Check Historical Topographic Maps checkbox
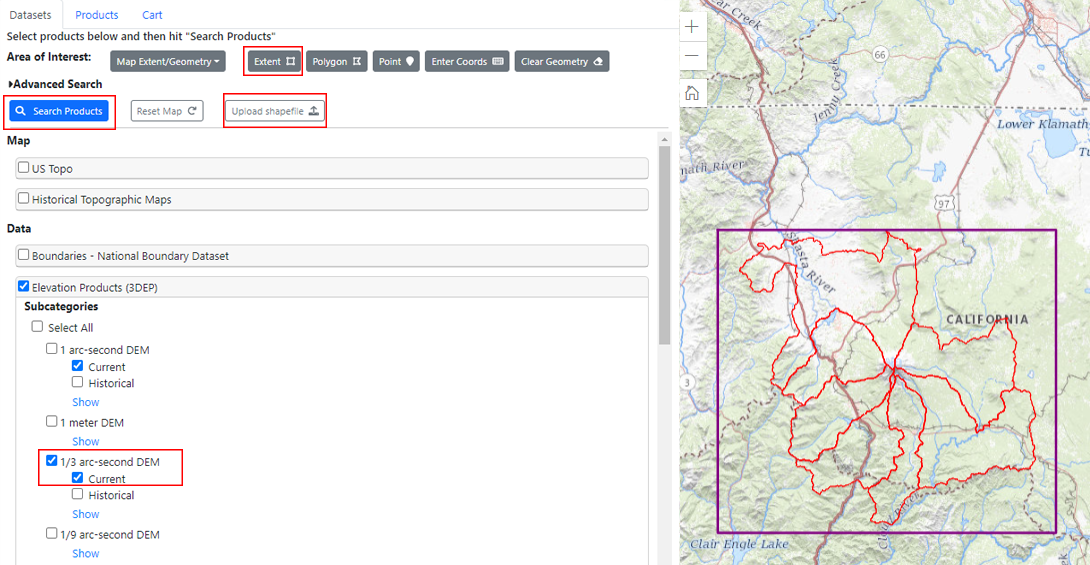The width and height of the screenshot is (1090, 565). (x=24, y=198)
